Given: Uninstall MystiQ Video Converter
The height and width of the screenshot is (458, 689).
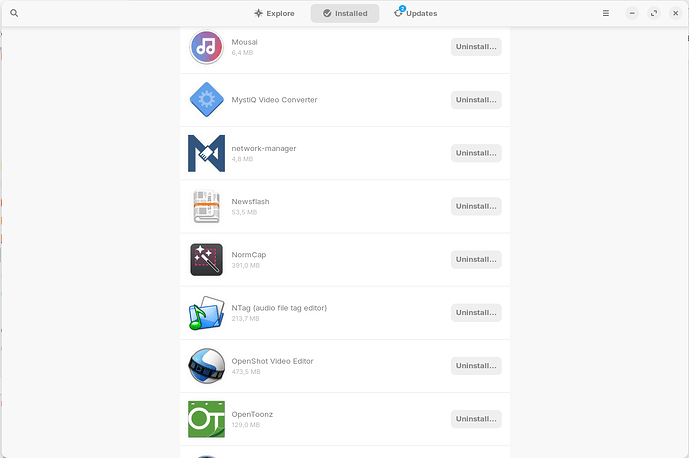Looking at the screenshot, I should click(x=476, y=100).
